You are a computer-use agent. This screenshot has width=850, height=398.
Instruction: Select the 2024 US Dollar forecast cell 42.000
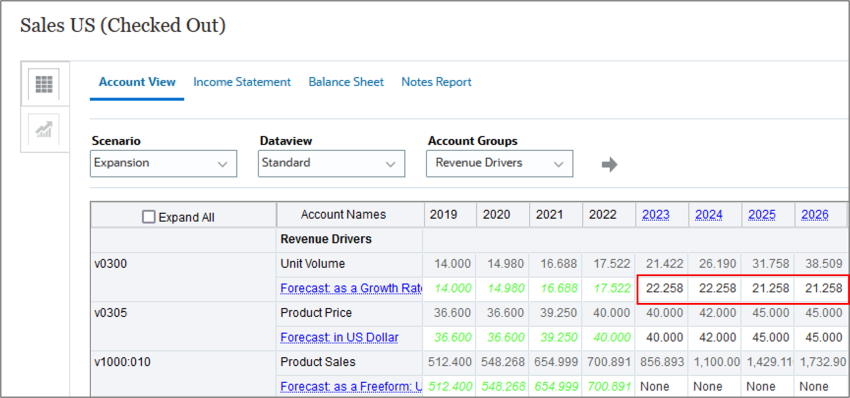716,337
